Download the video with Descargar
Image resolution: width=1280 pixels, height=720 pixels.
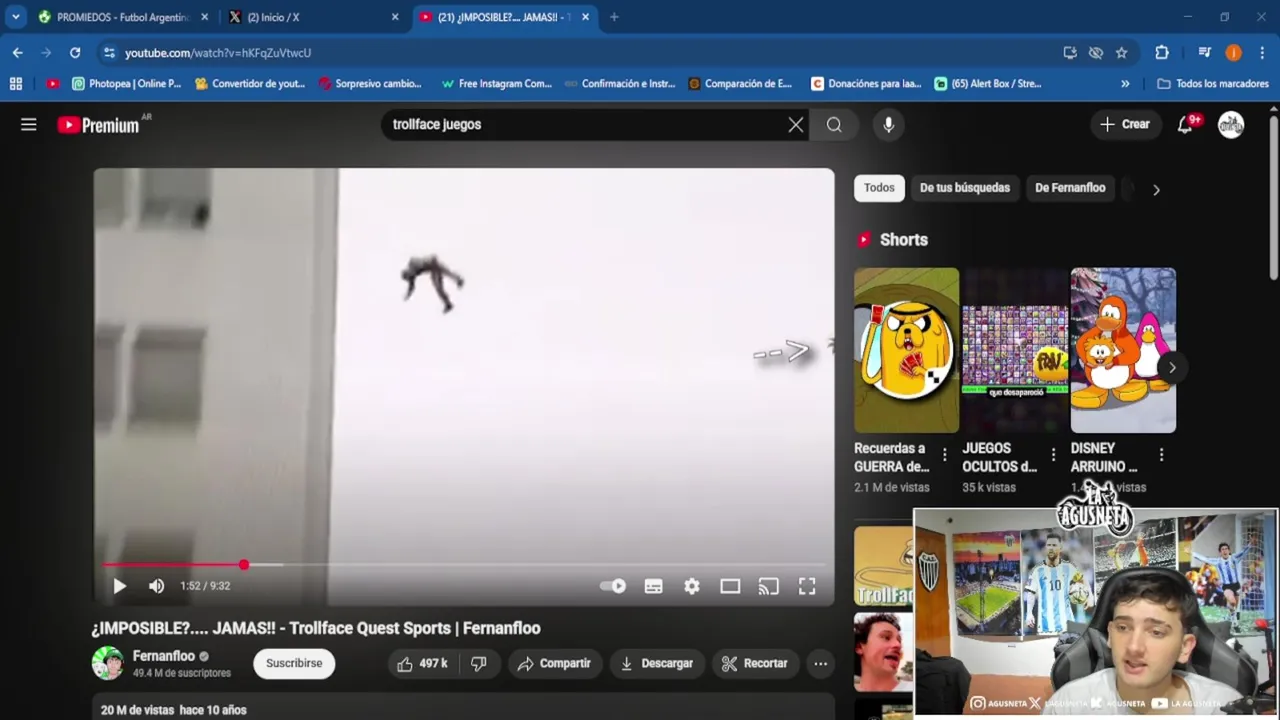point(656,663)
